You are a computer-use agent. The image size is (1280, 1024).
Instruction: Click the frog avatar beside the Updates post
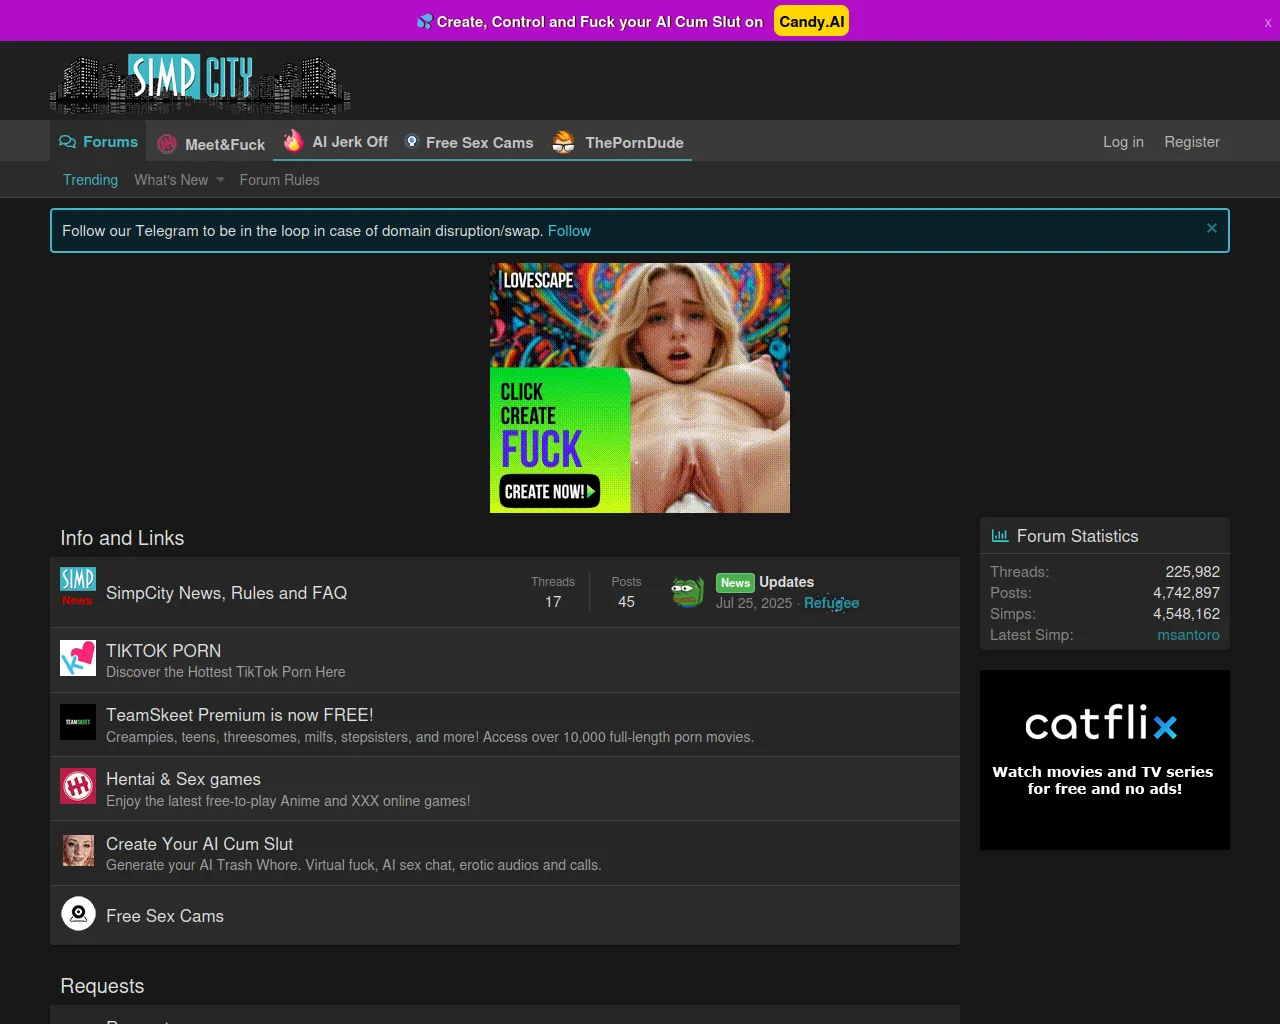(x=687, y=592)
